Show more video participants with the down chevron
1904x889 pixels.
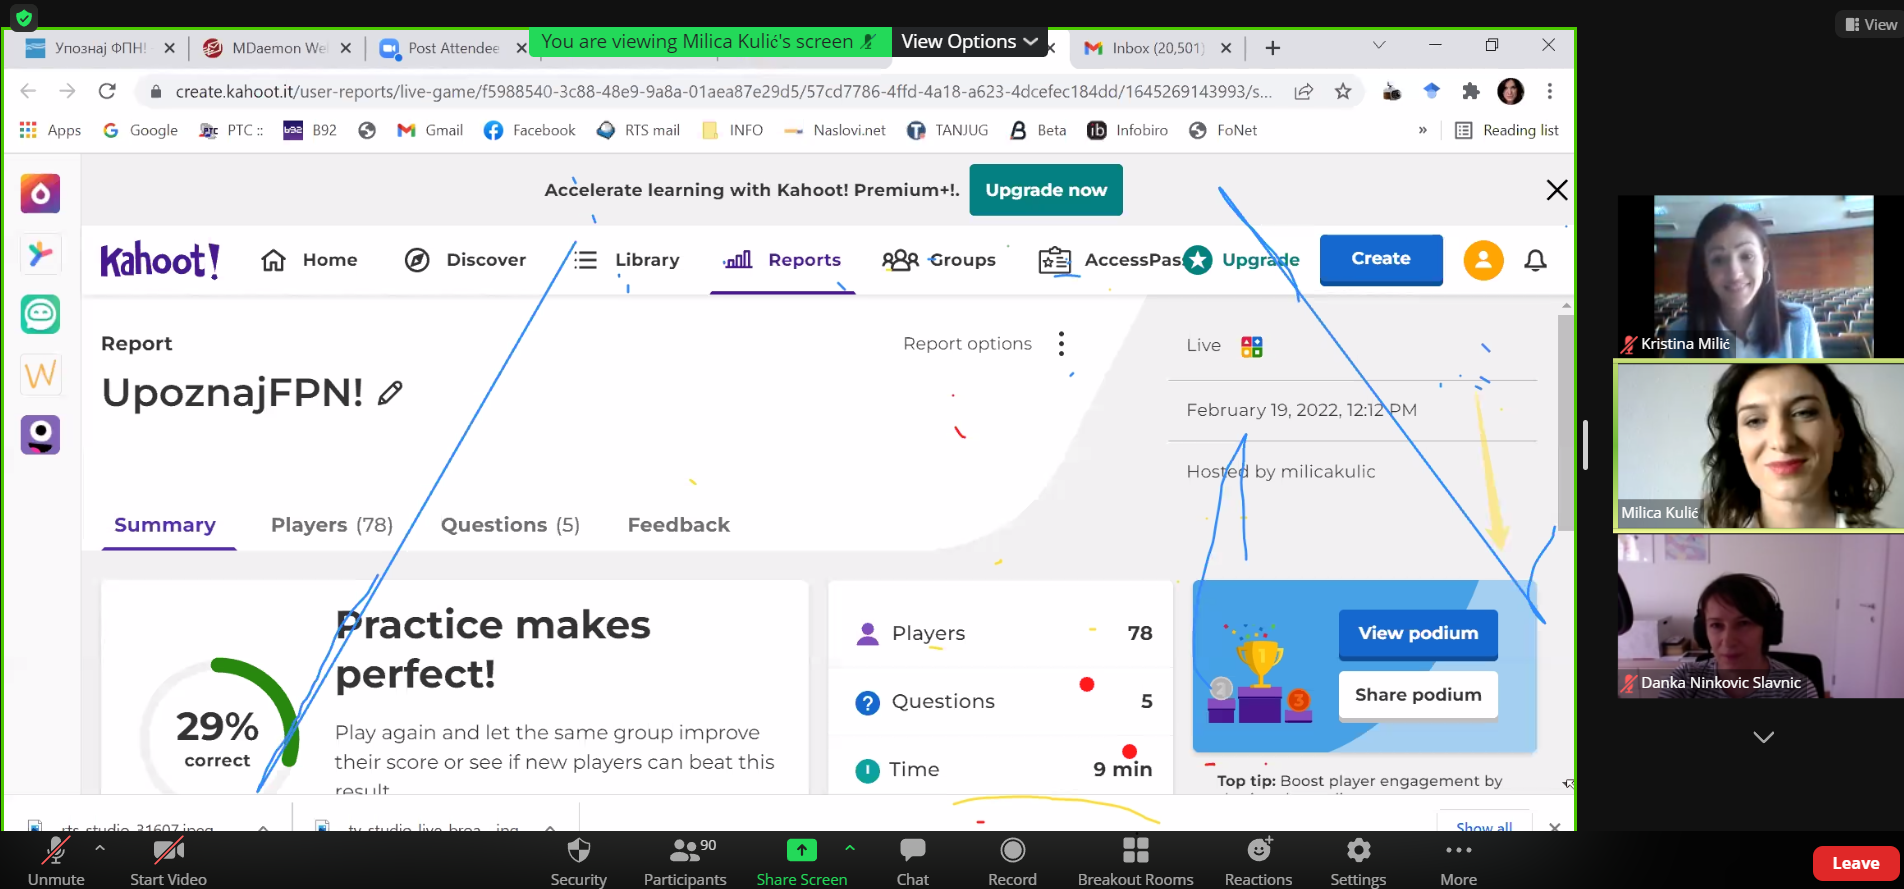(x=1763, y=737)
